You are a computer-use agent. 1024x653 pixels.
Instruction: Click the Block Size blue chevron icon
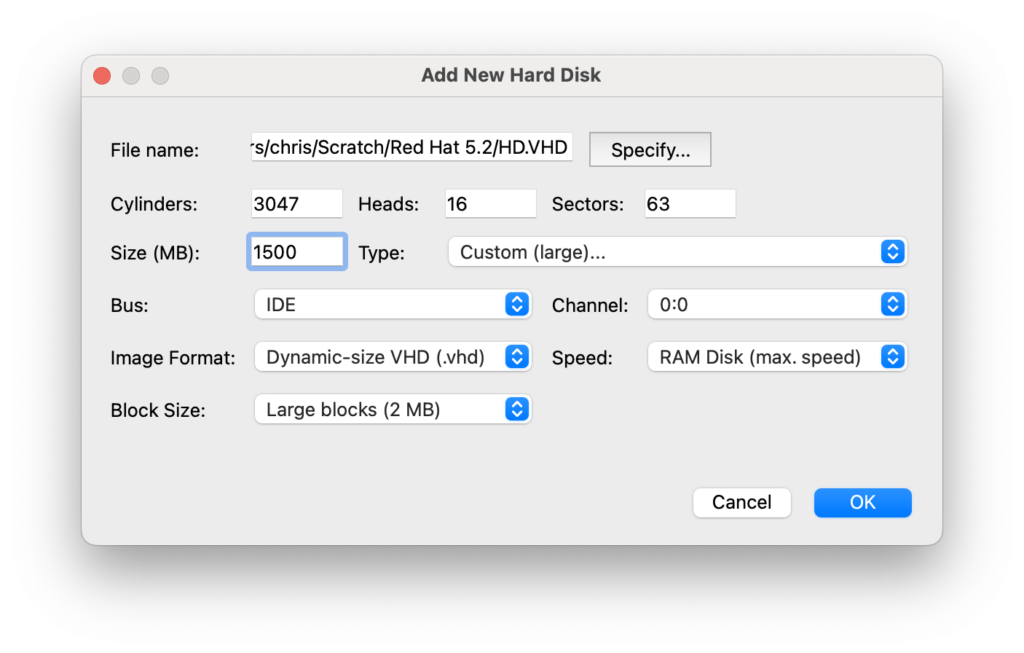click(517, 409)
